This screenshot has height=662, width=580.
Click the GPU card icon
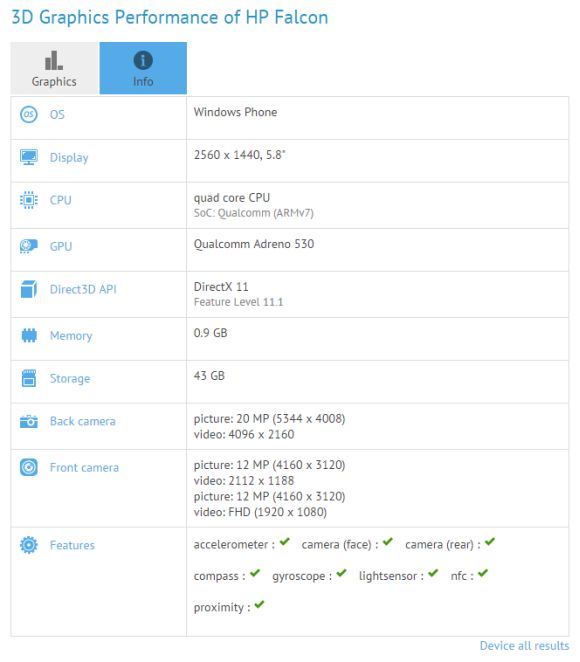(29, 246)
